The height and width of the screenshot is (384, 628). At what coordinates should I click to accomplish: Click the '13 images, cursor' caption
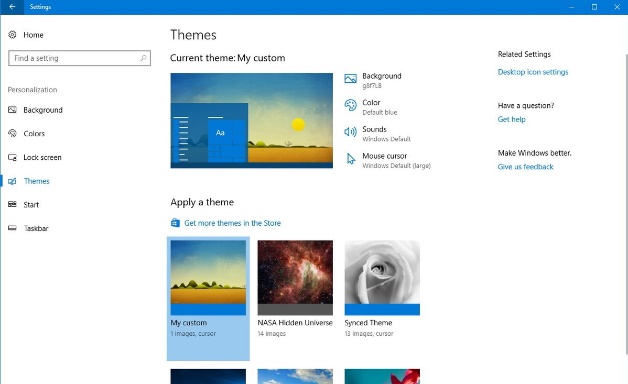[x=369, y=334]
